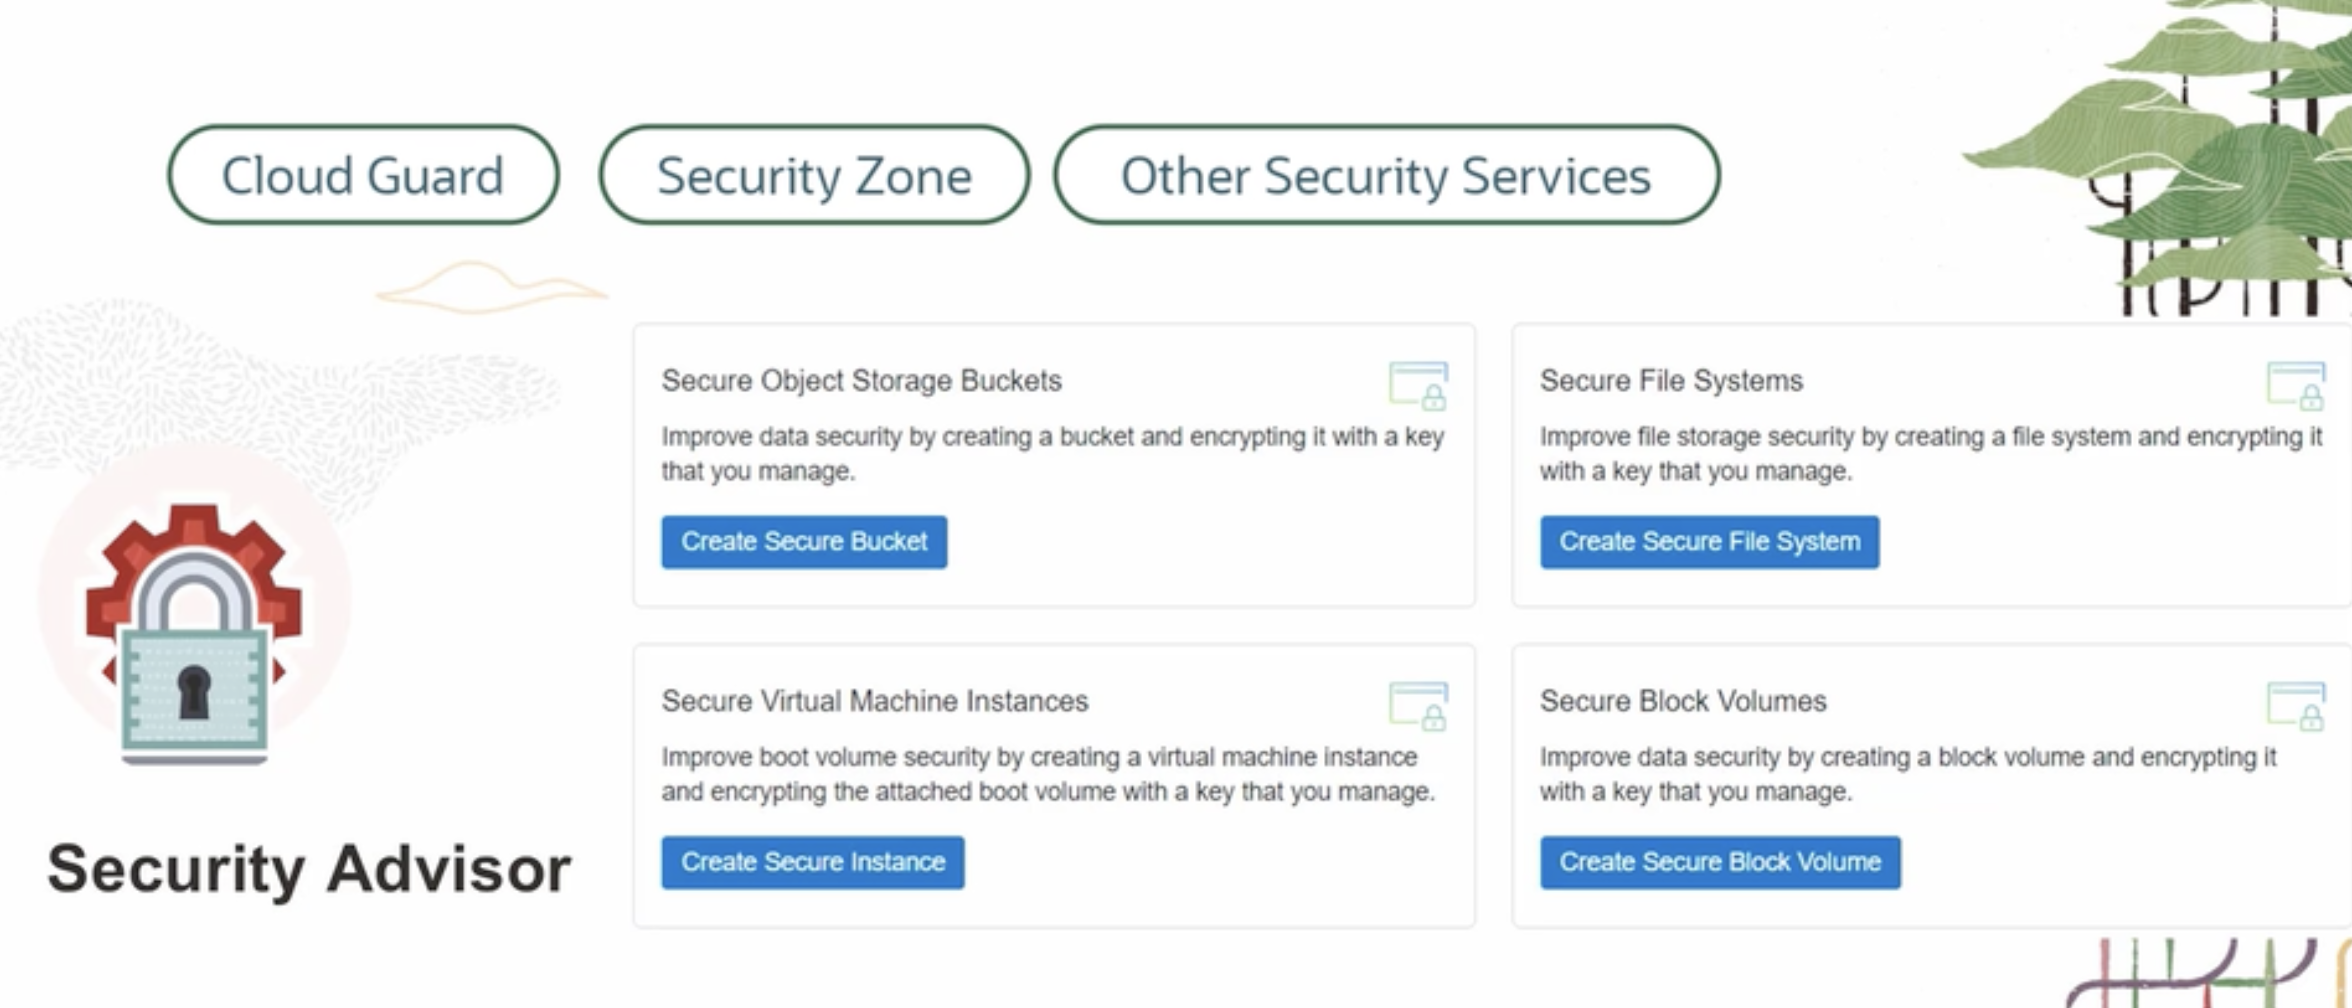Click the tree illustration in the corner
Screen dimensions: 2352x1008
click(x=2200, y=150)
